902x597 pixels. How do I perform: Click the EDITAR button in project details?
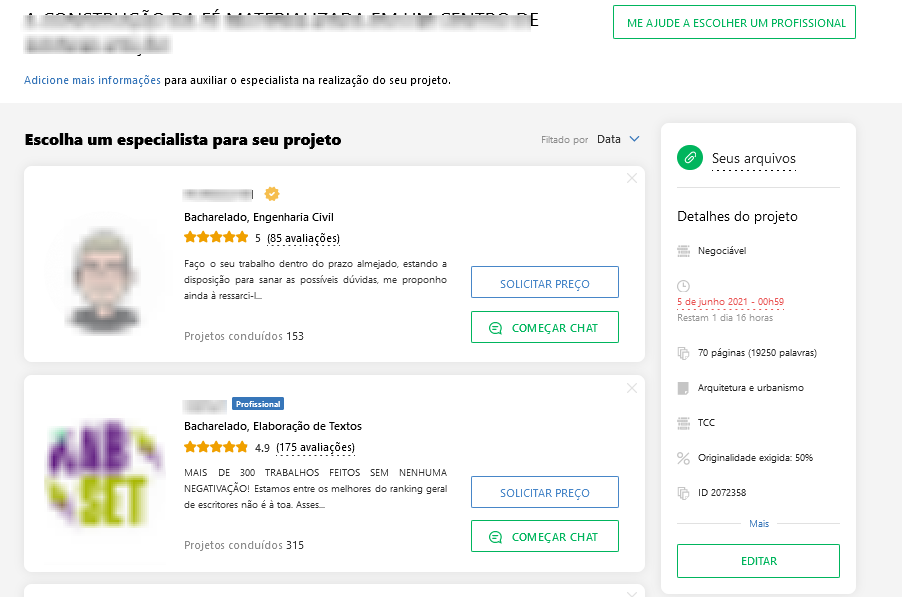click(758, 561)
